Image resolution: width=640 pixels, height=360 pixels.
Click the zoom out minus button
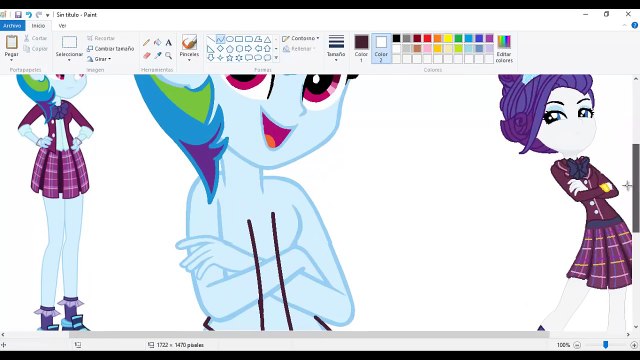point(577,345)
